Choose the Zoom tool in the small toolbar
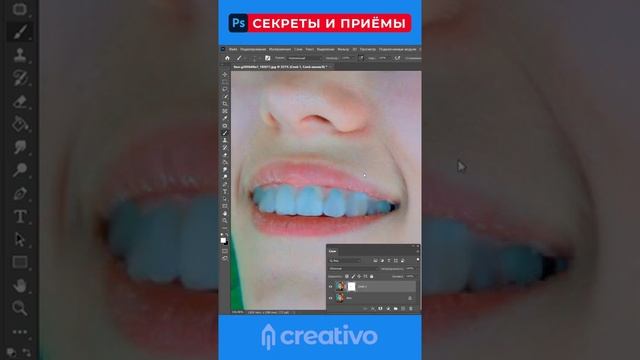 point(225,221)
